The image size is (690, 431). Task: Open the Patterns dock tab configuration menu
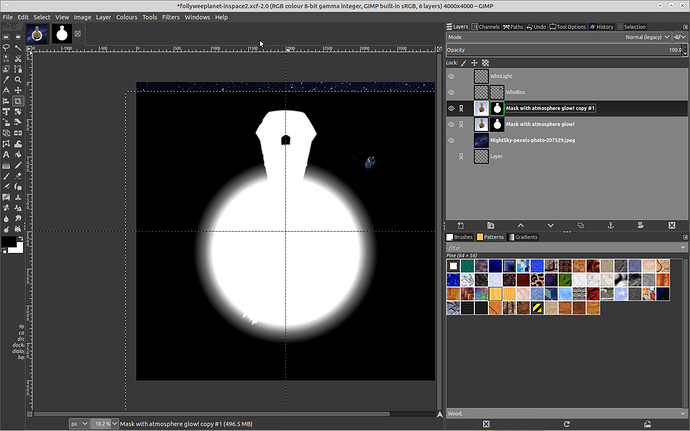(685, 237)
